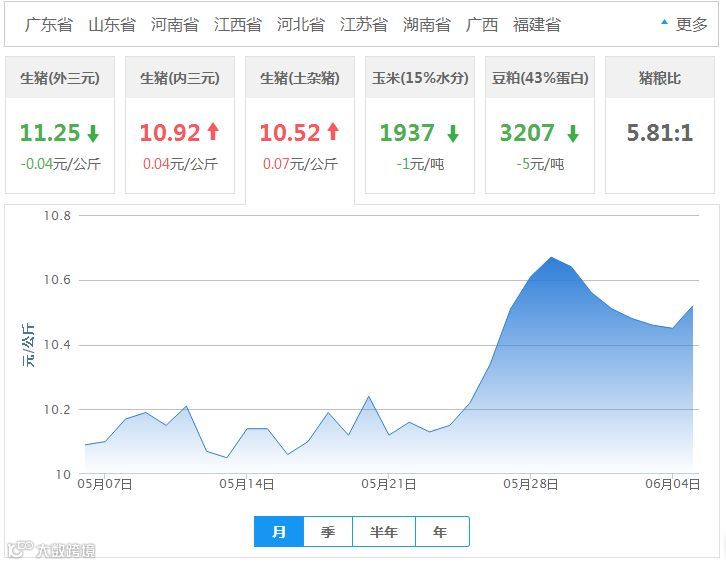Open 江苏省 province data

tap(363, 25)
